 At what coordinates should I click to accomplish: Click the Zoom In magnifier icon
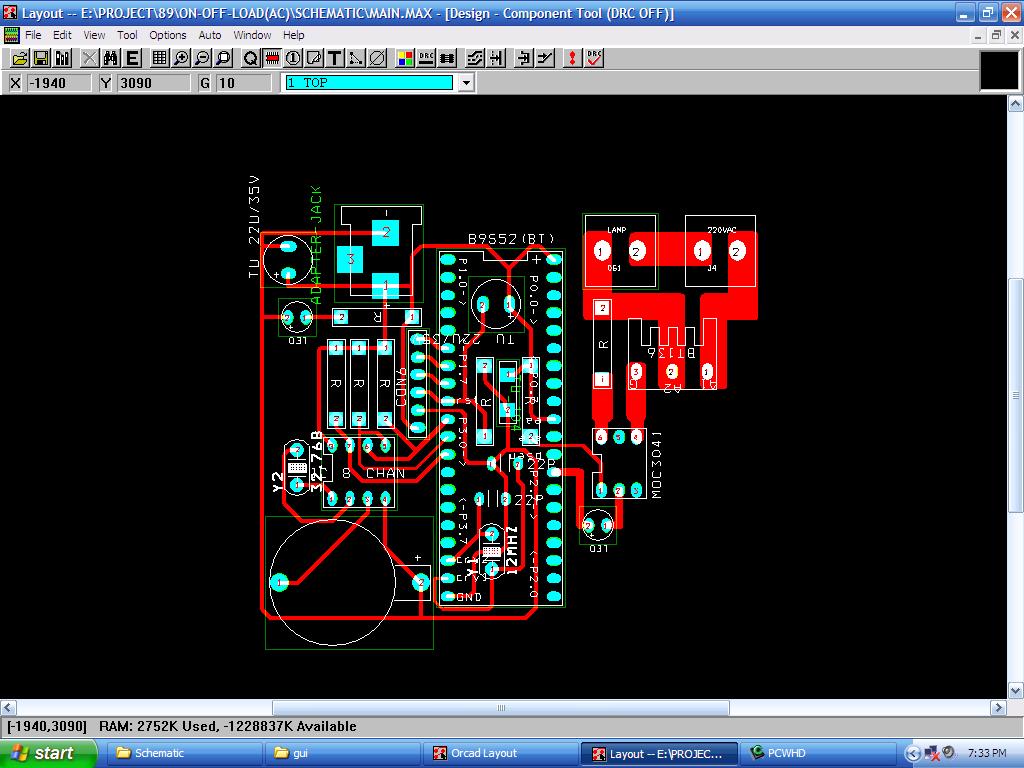[180, 59]
